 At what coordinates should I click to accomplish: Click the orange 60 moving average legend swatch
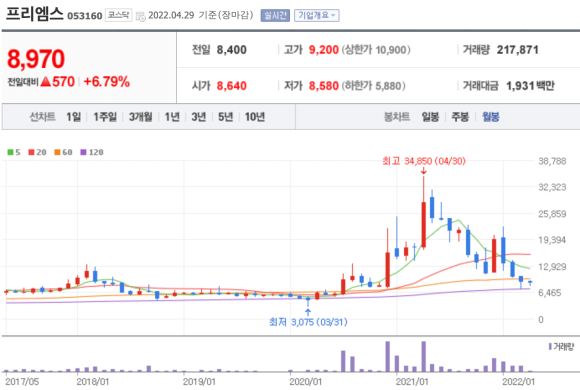[x=57, y=152]
